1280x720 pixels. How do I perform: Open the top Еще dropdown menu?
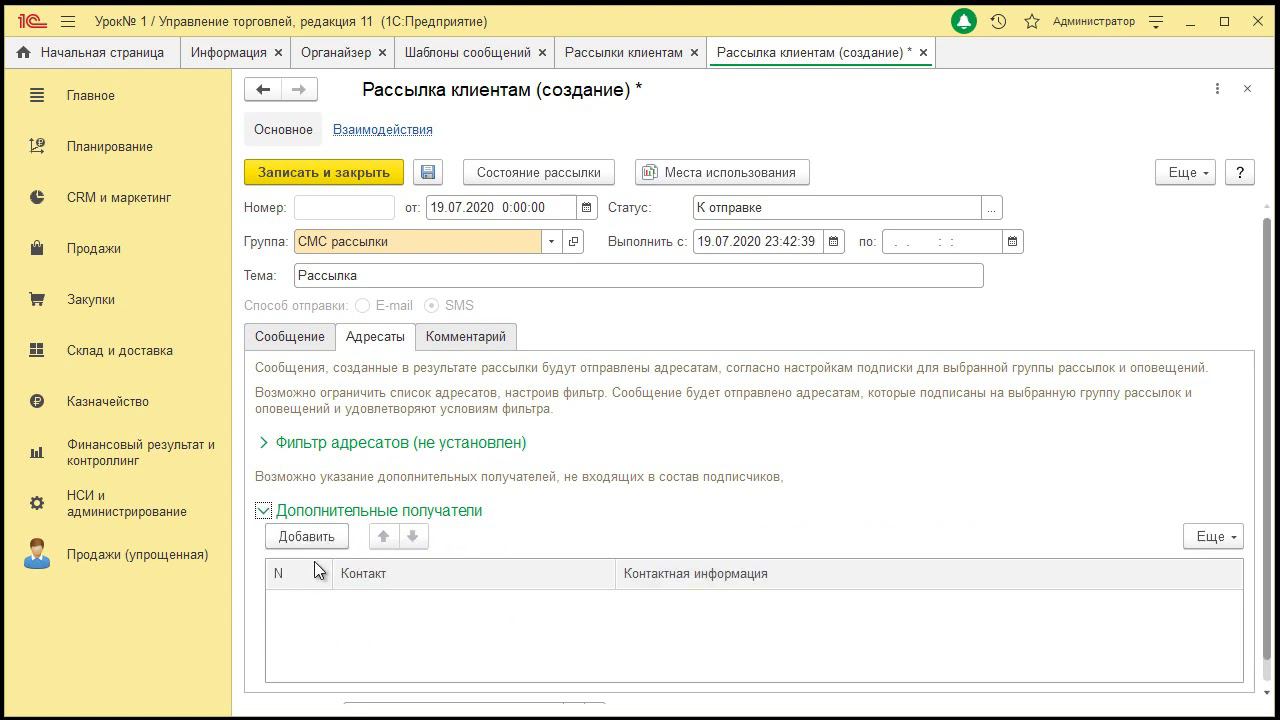1185,172
